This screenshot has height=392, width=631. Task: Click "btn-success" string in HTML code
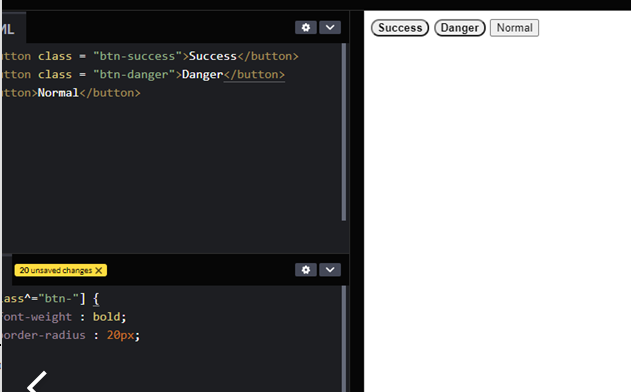point(138,56)
